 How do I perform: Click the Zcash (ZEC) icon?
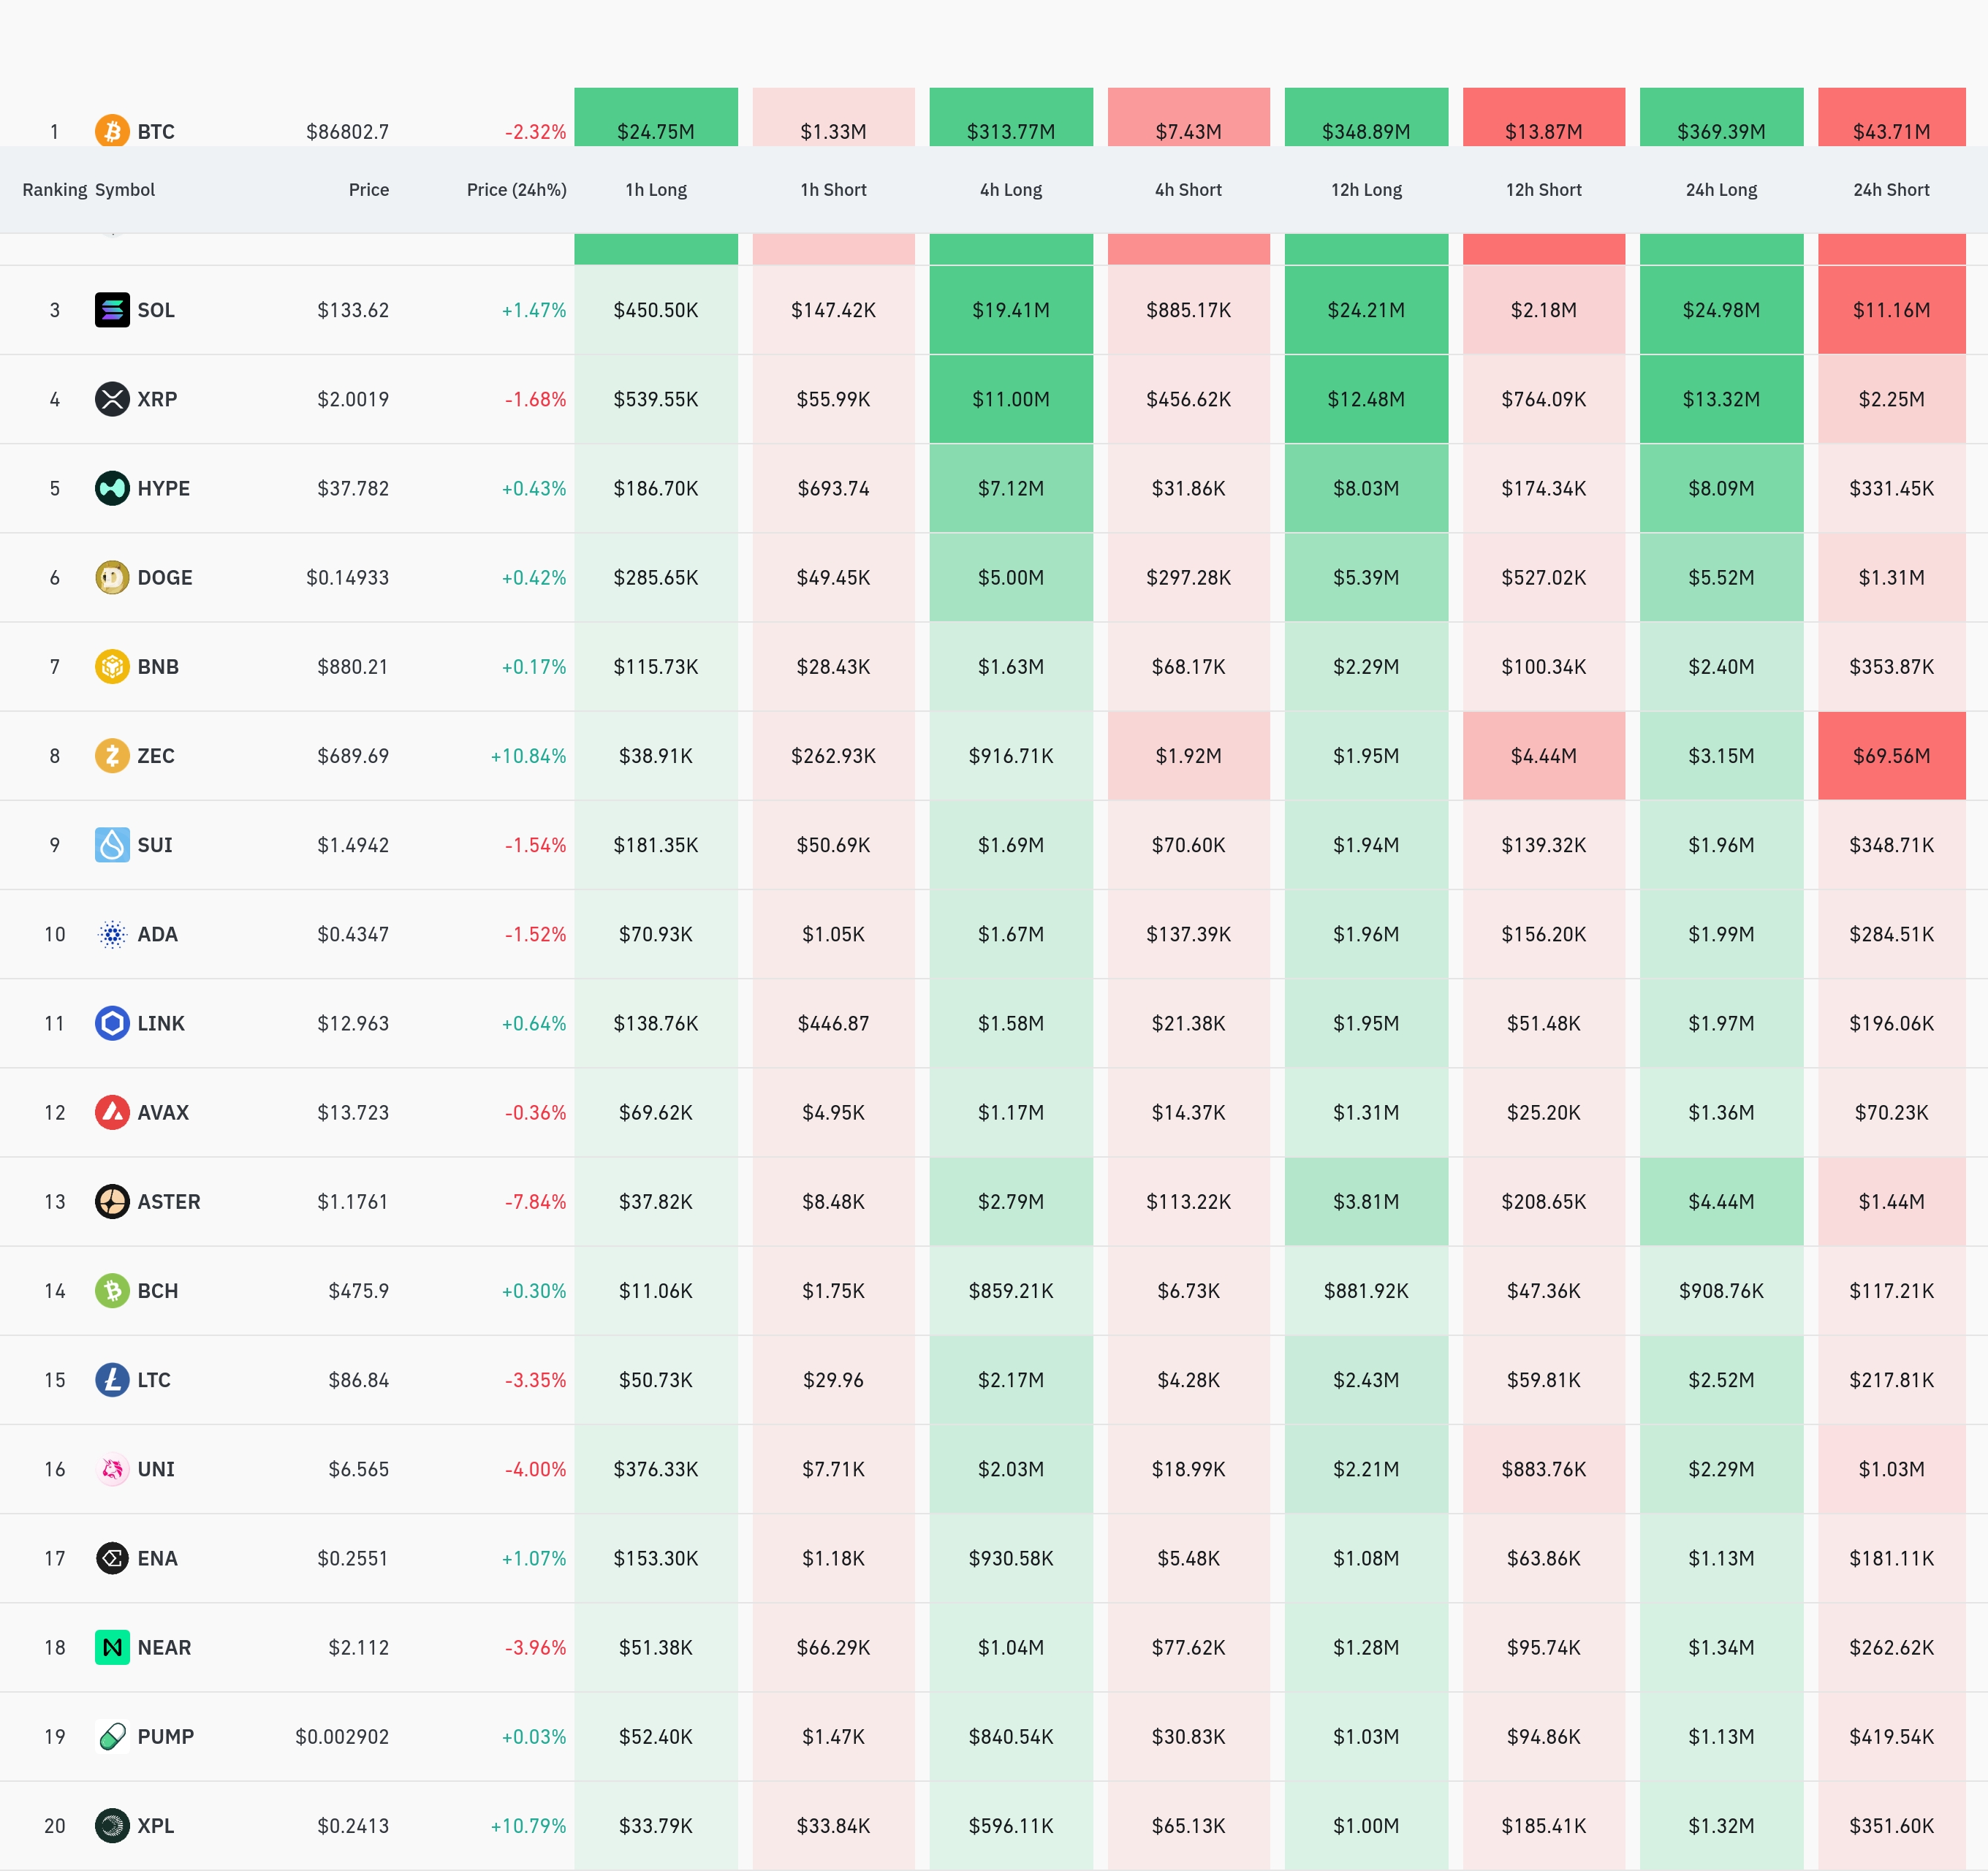pyautogui.click(x=112, y=755)
